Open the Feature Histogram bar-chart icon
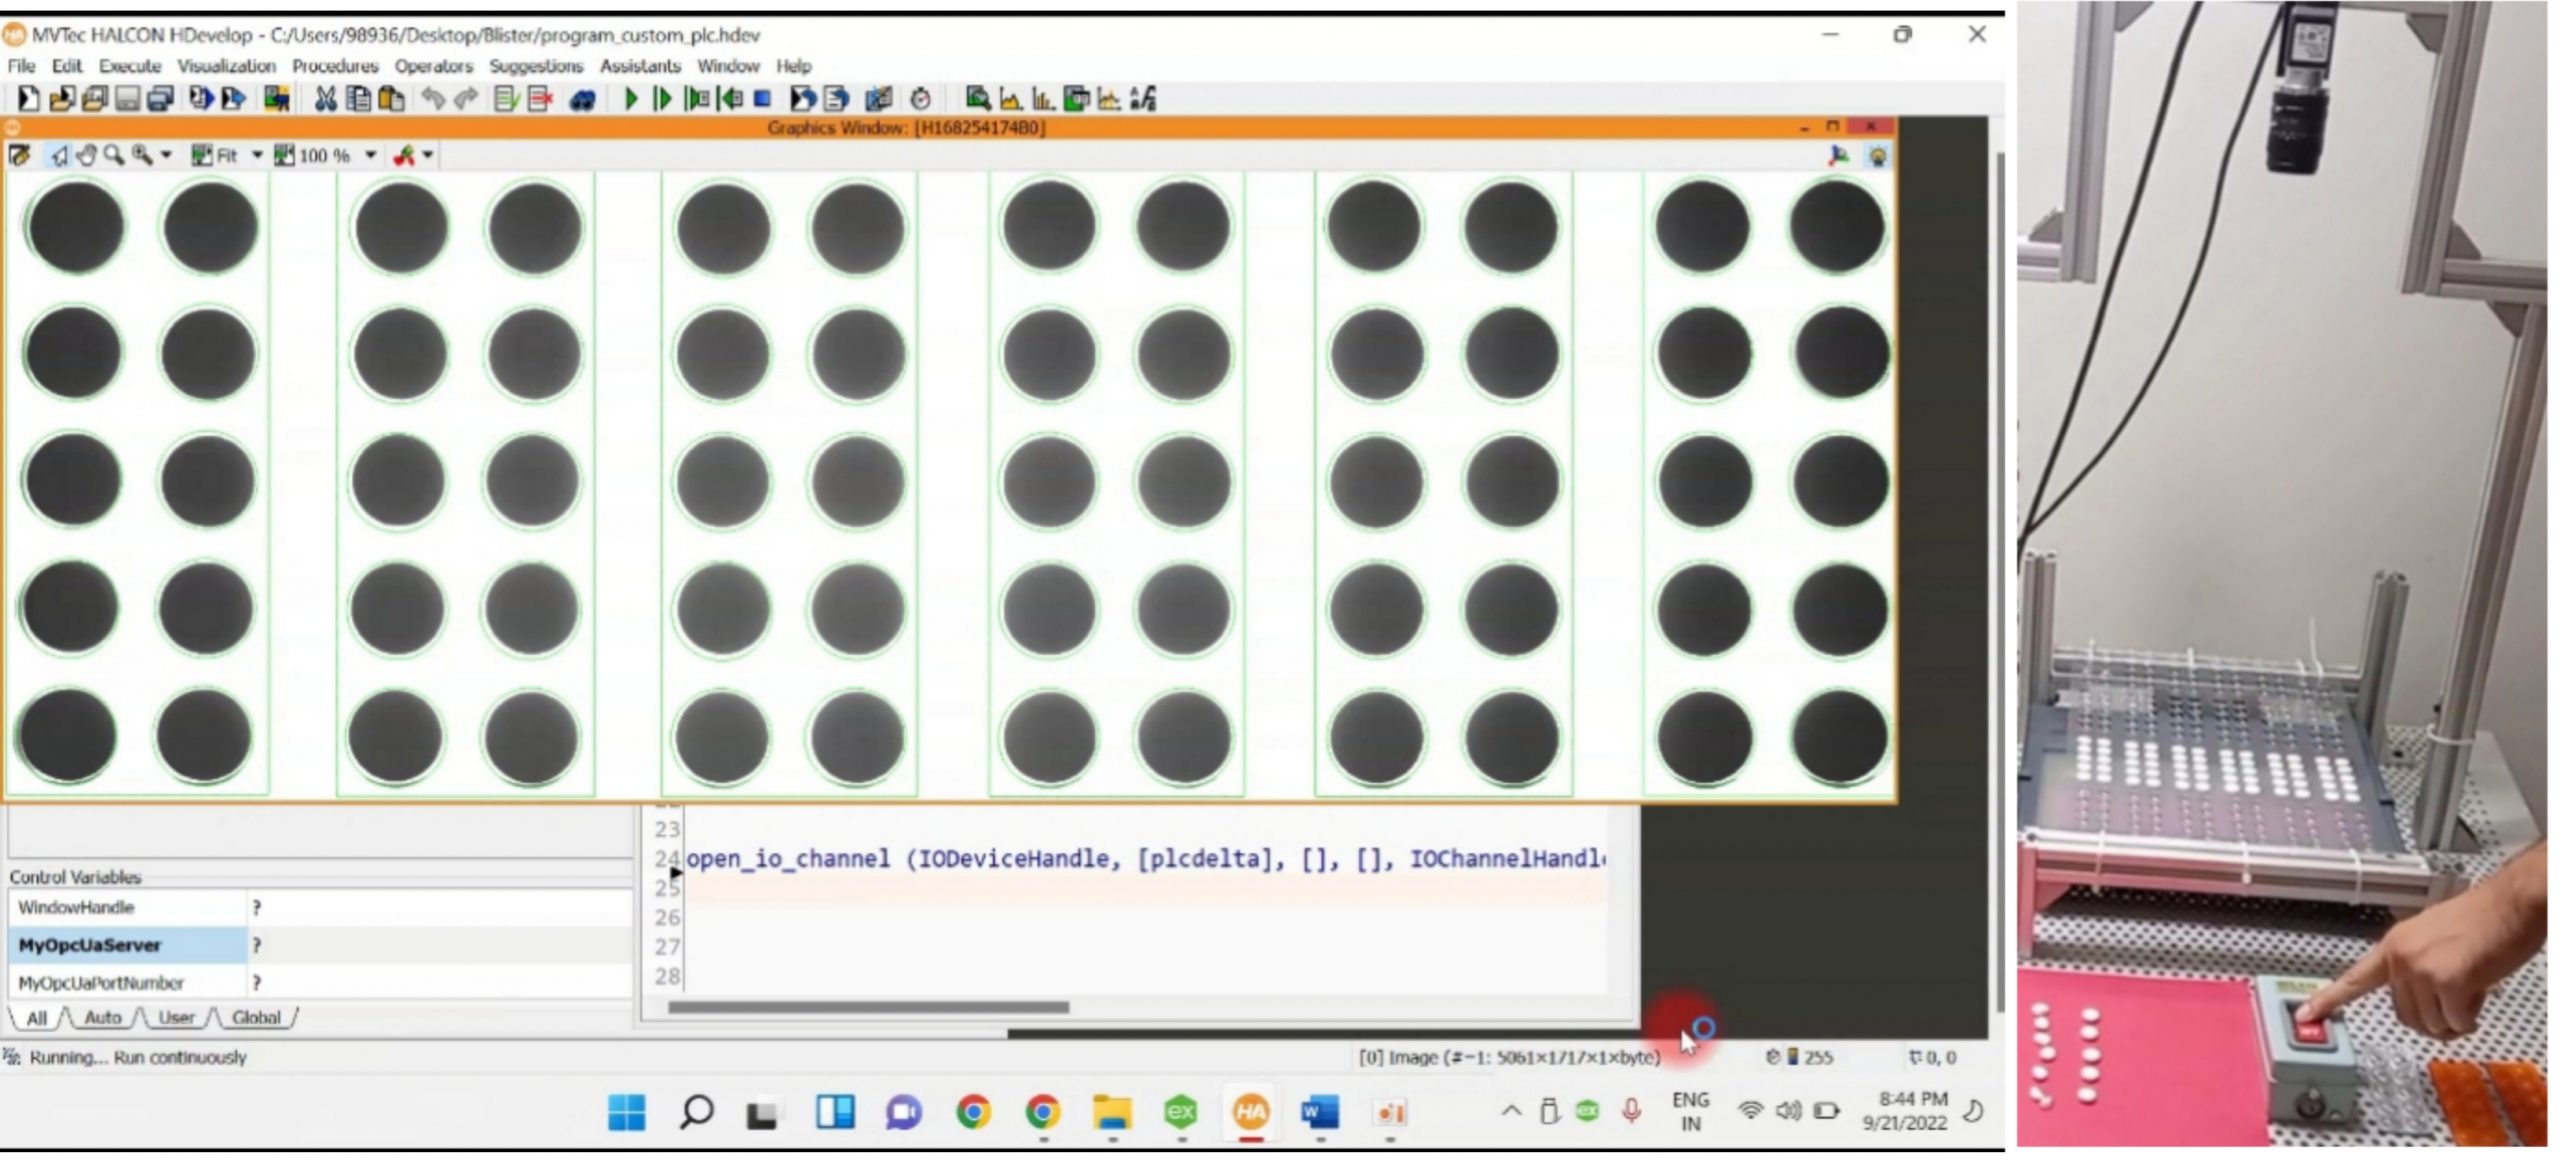Image resolution: width=2560 pixels, height=1160 pixels. pos(1043,99)
